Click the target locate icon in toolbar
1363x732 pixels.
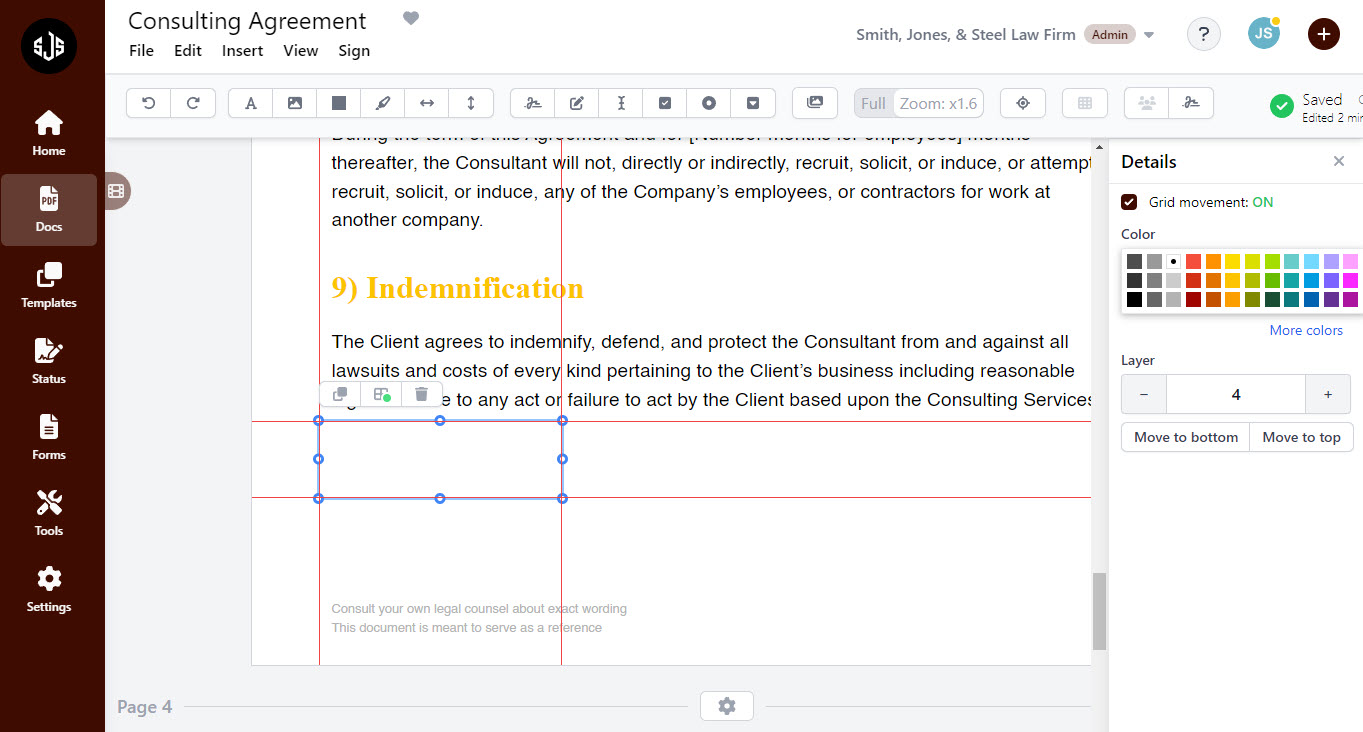1023,103
